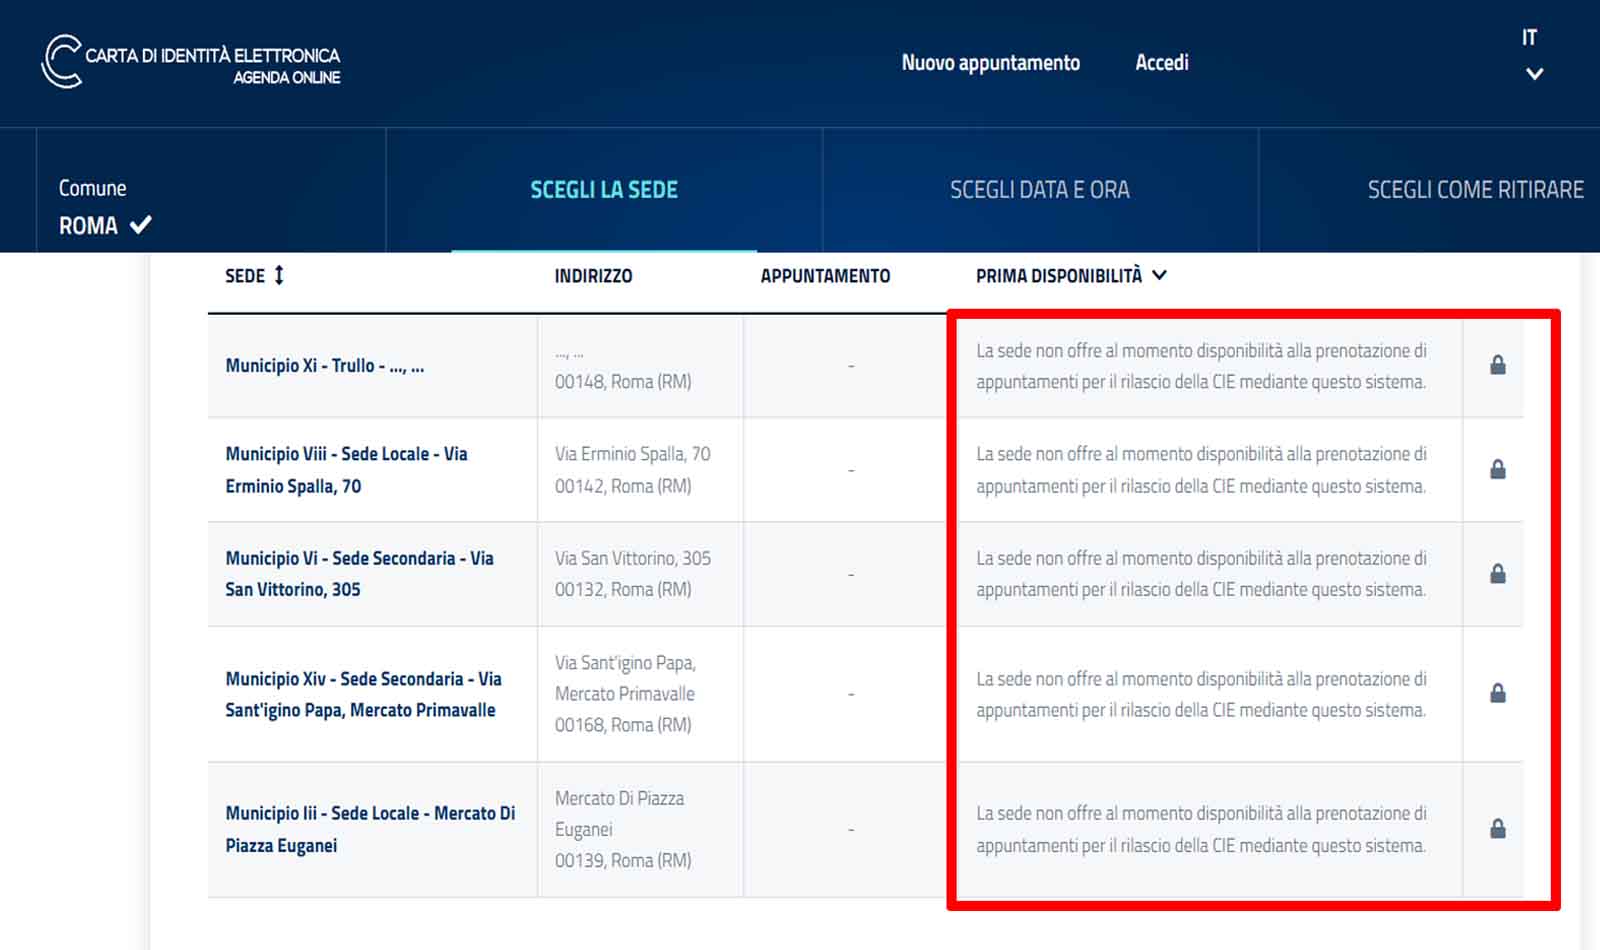
Task: Click the lock icon in Municipio Iii row
Action: click(x=1497, y=828)
